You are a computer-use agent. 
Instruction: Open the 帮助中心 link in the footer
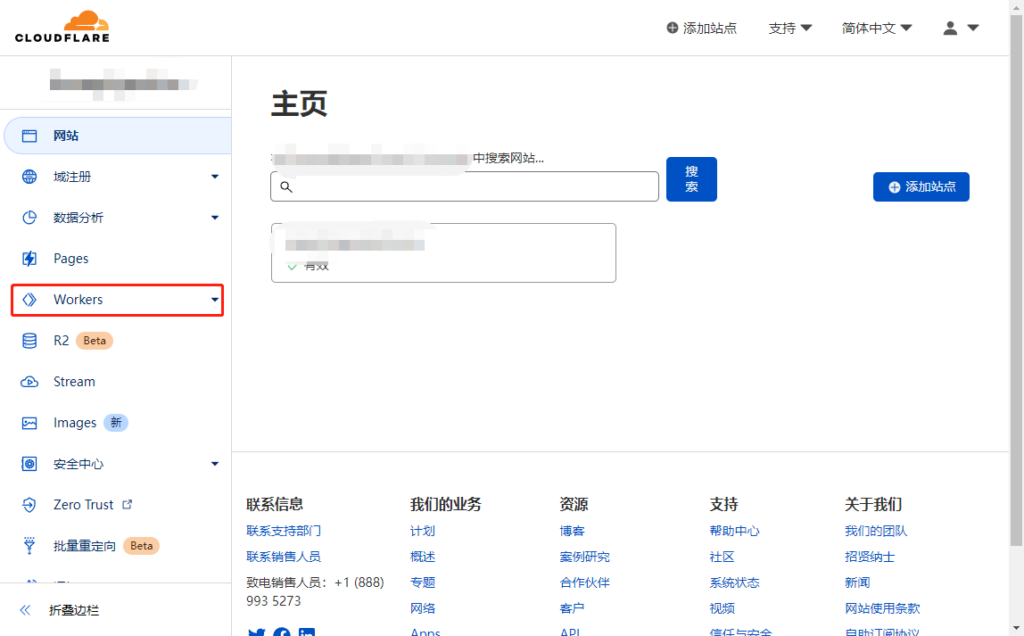click(734, 530)
